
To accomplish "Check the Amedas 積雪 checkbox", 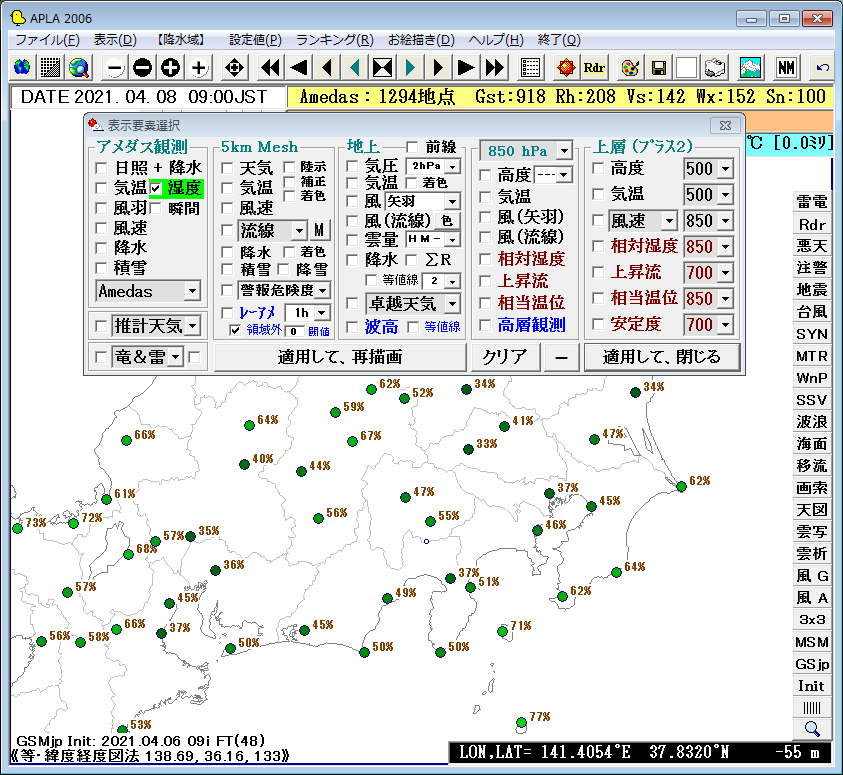I will pos(101,268).
